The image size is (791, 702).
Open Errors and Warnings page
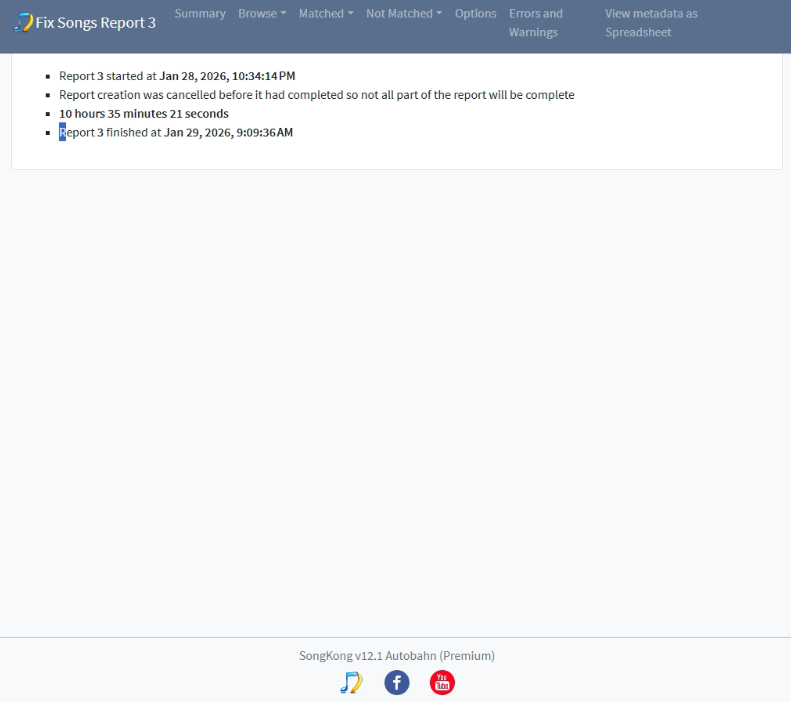coord(535,23)
